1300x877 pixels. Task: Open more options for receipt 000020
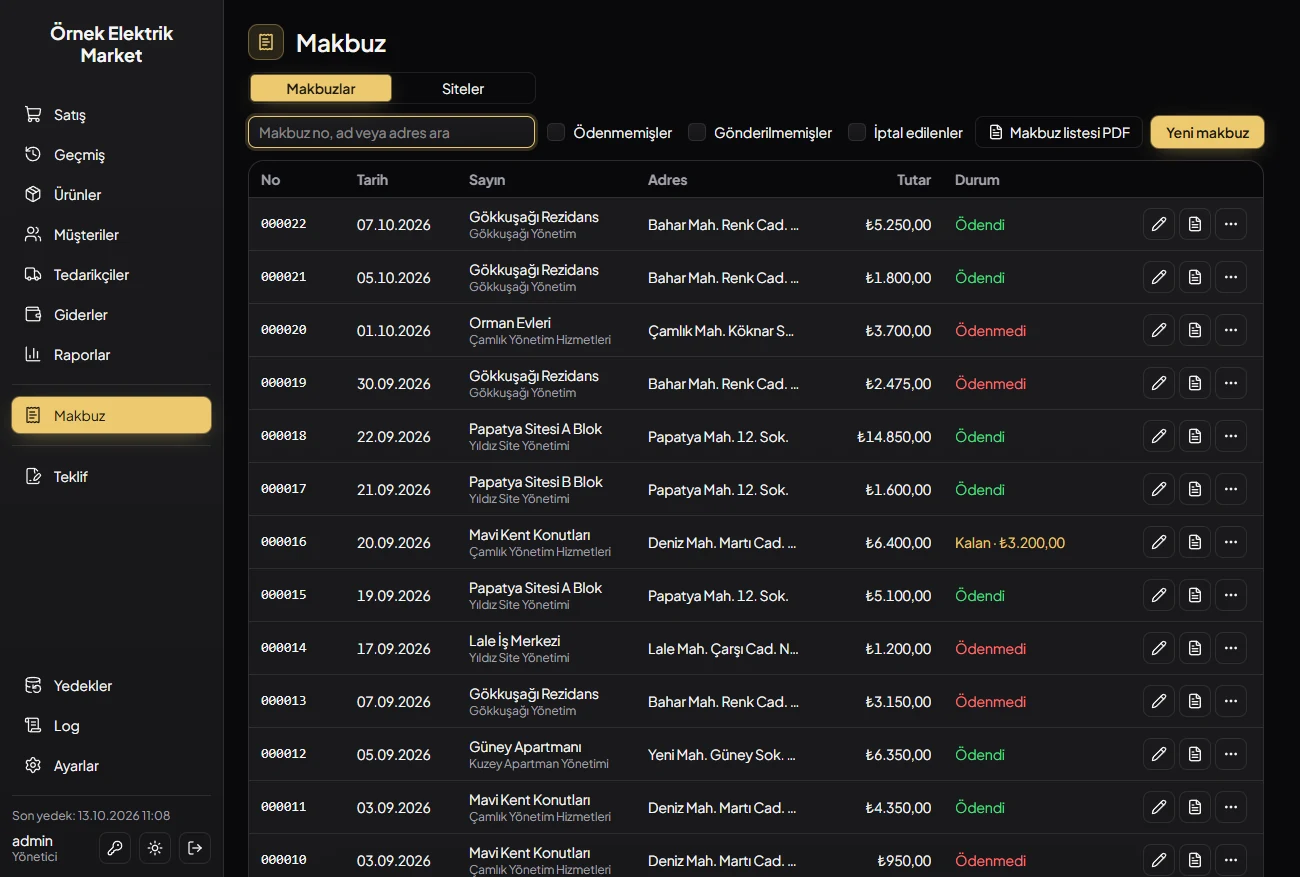[x=1231, y=330]
